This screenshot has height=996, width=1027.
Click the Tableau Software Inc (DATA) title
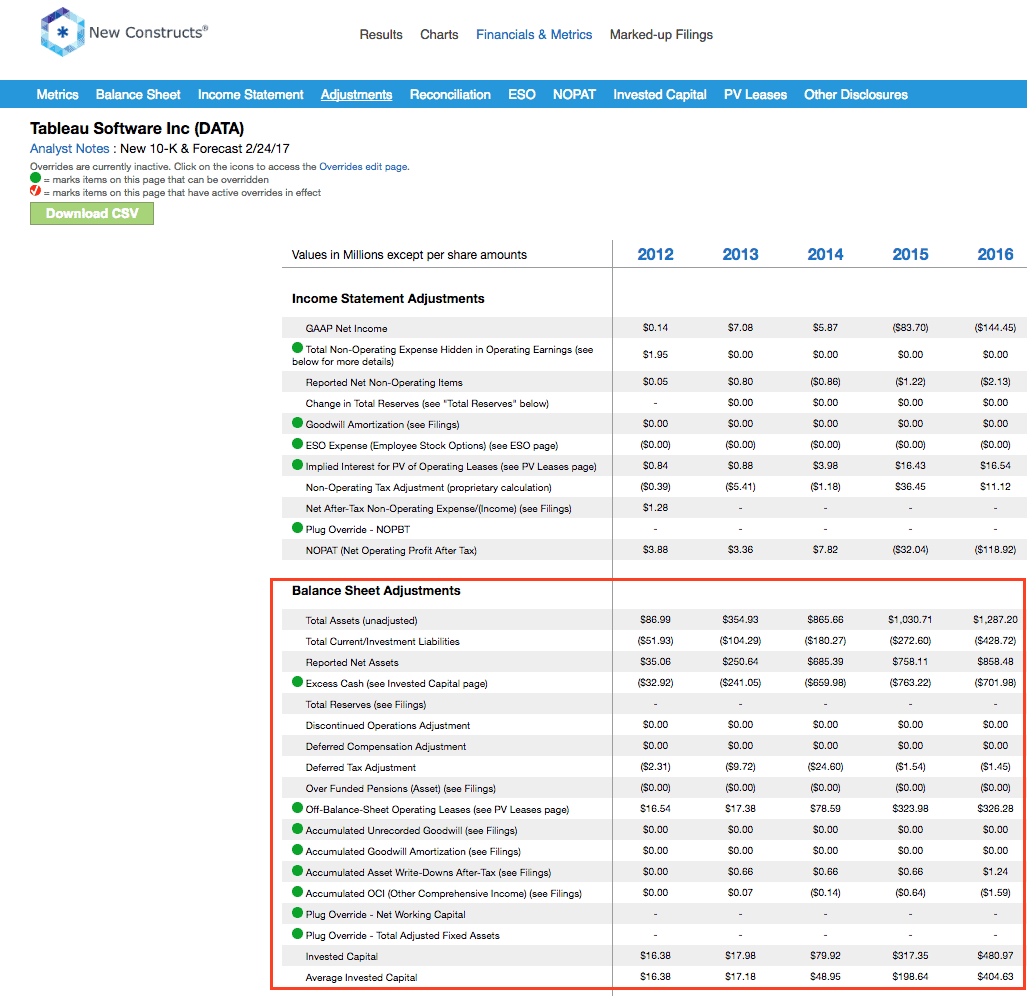point(137,128)
